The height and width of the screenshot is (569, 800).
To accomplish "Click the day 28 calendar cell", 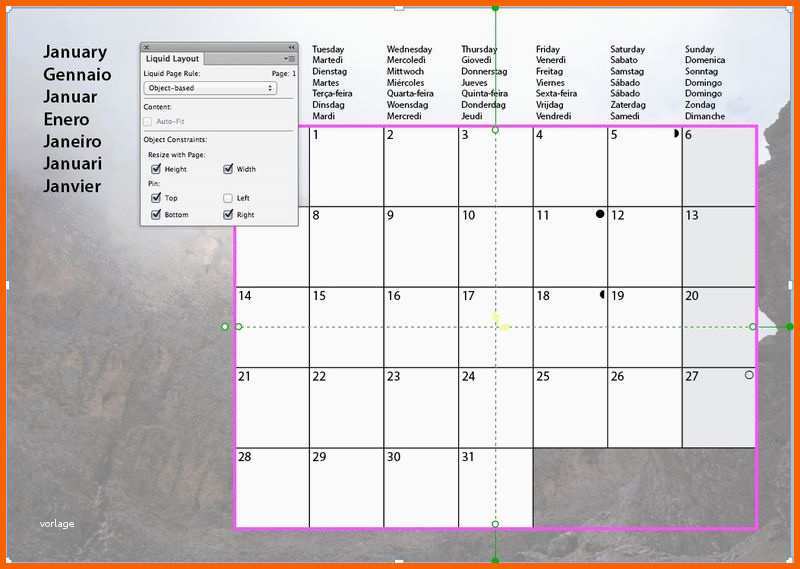I will (x=272, y=488).
